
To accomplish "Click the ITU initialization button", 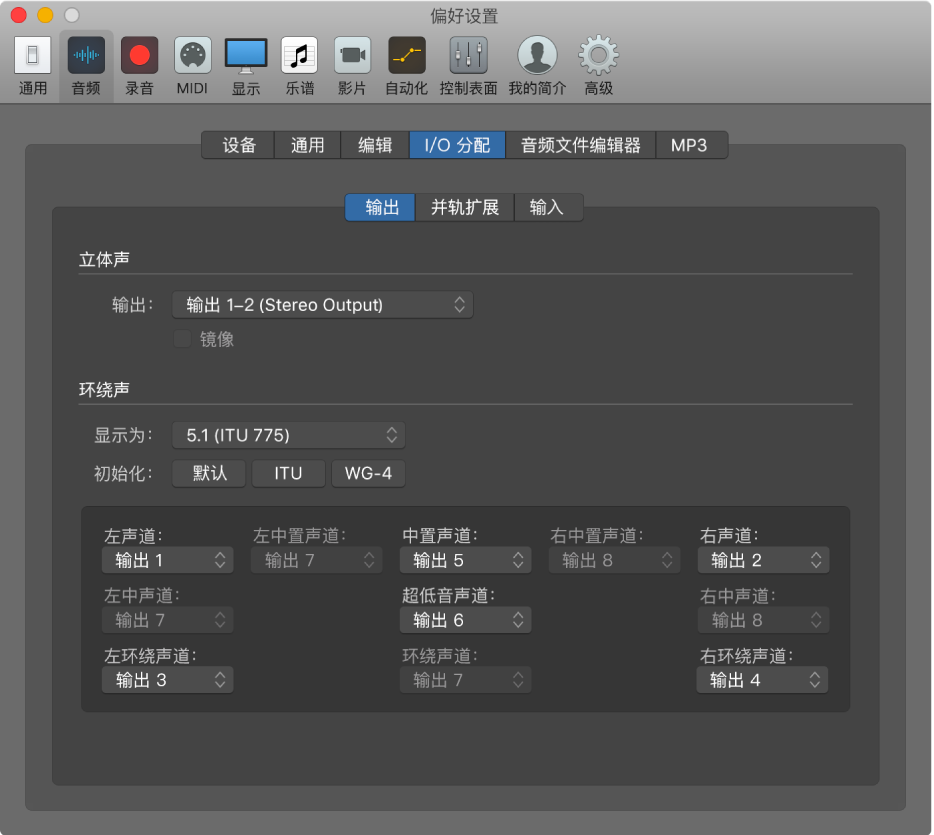I will [x=288, y=473].
